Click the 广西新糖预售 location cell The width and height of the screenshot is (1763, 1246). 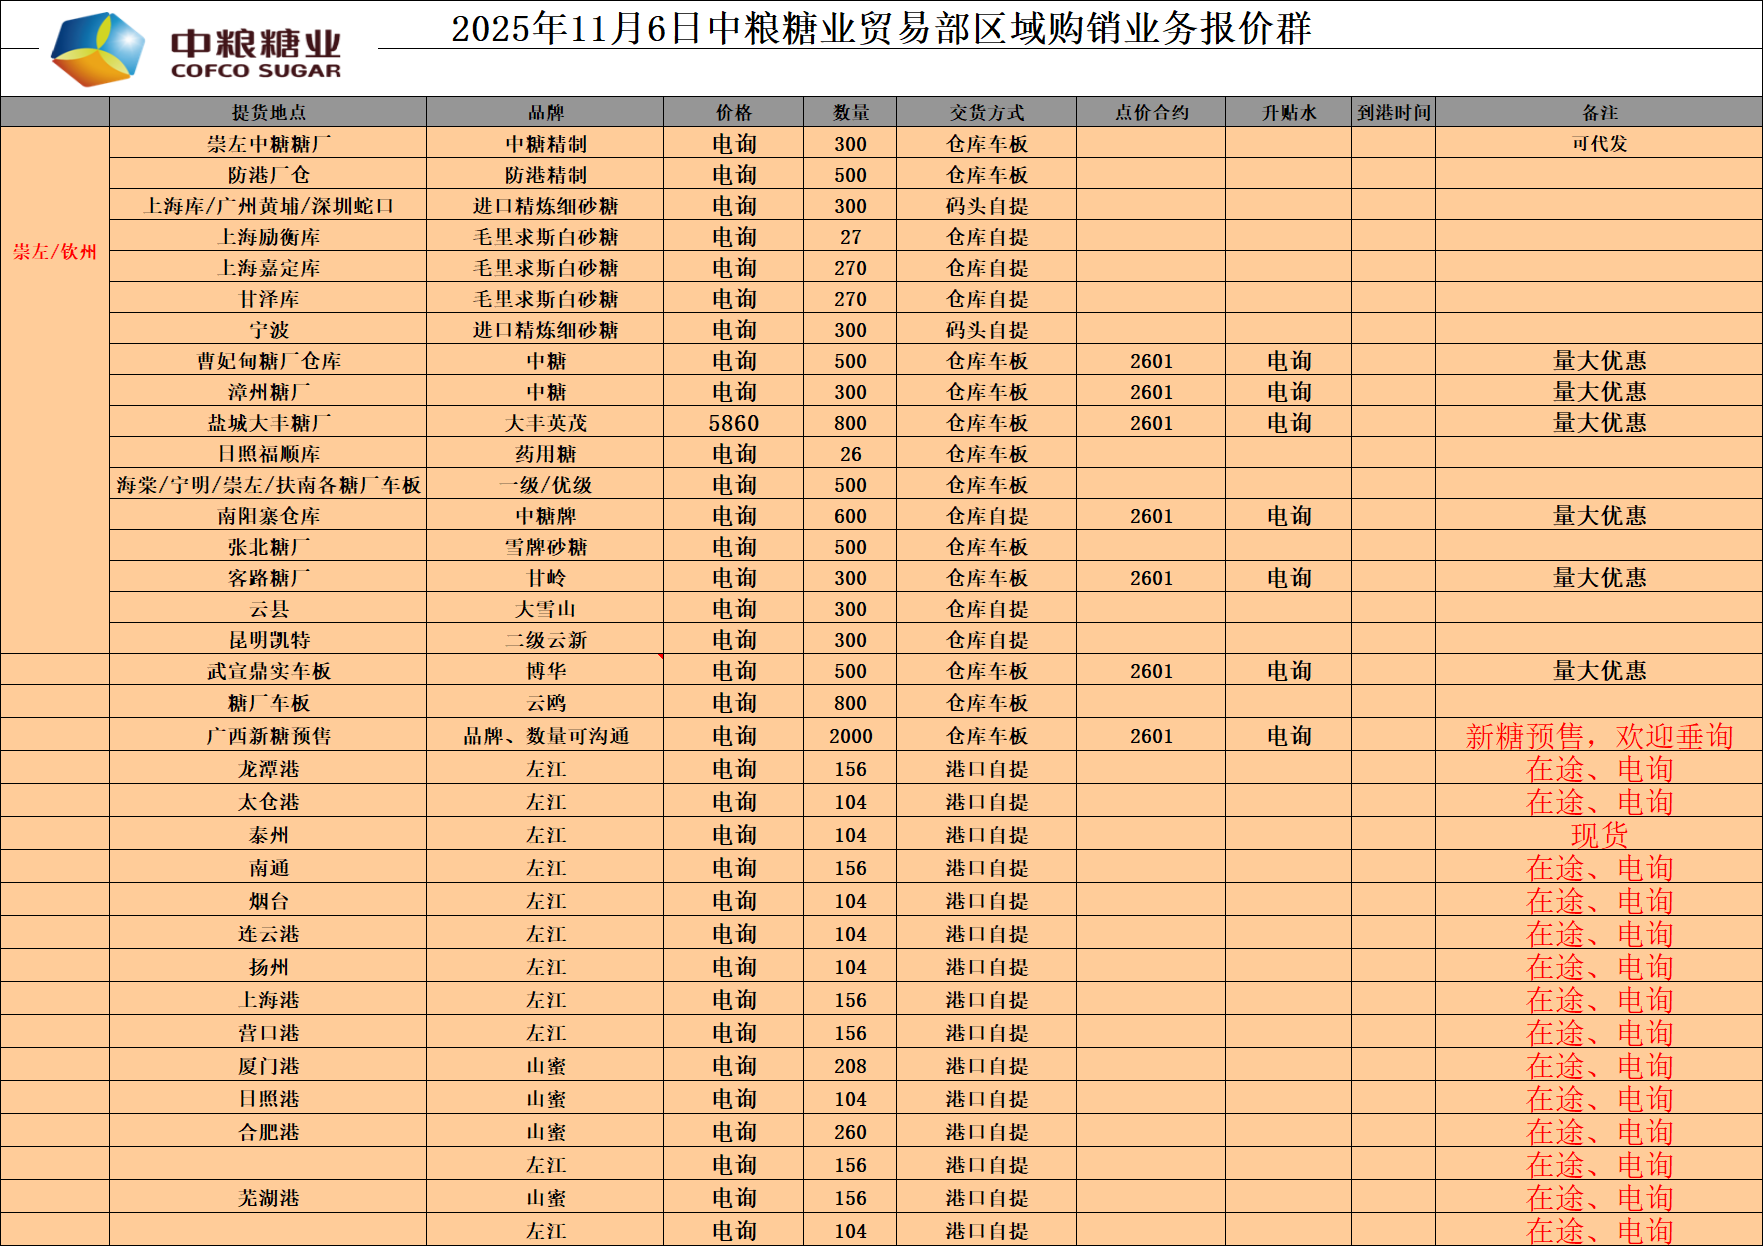click(x=268, y=736)
